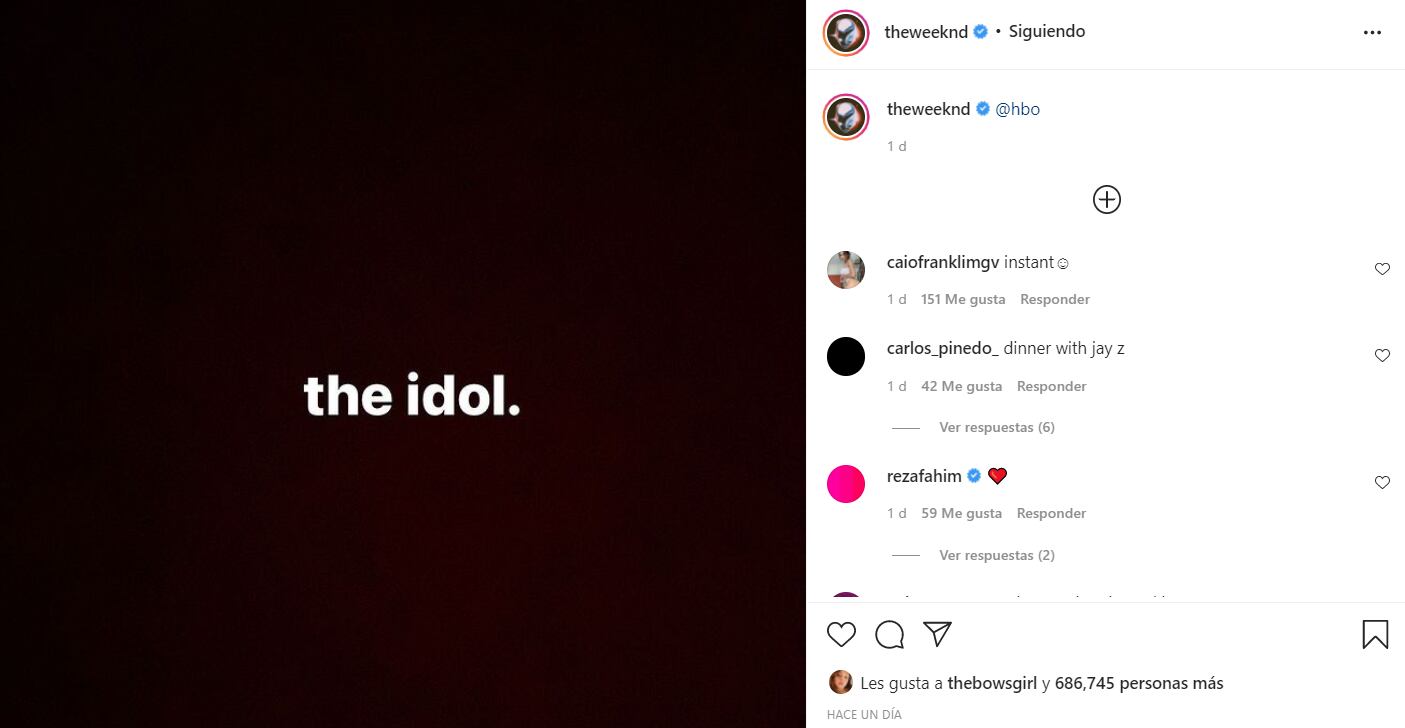Expand the two replies under rezafahim's comment
The height and width of the screenshot is (728, 1405).
(996, 555)
